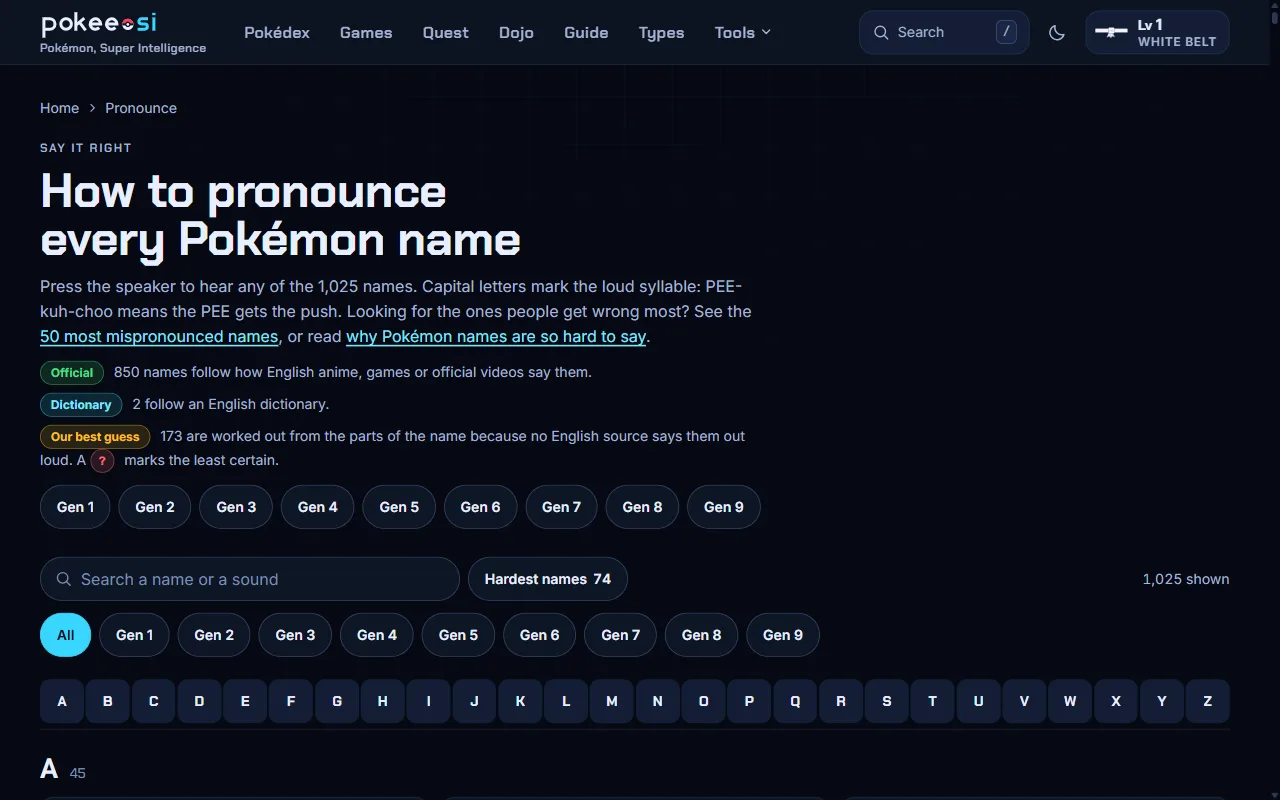Select letter C in the alphabet bar
The height and width of the screenshot is (800, 1280).
(x=154, y=701)
